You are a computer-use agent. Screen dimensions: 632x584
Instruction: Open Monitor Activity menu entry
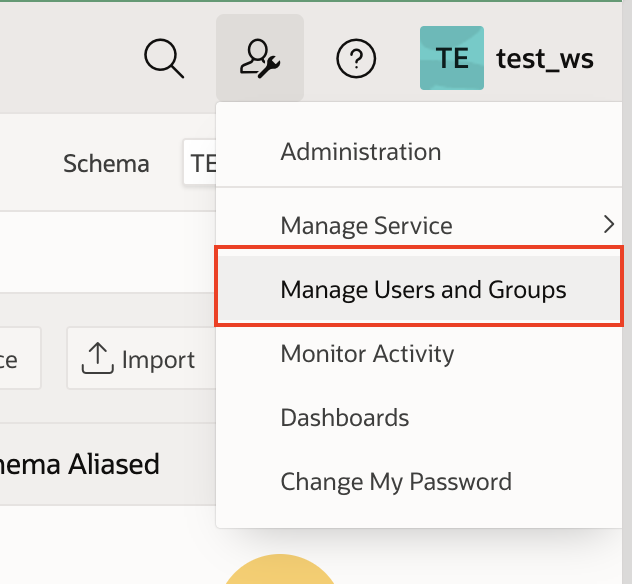419,353
